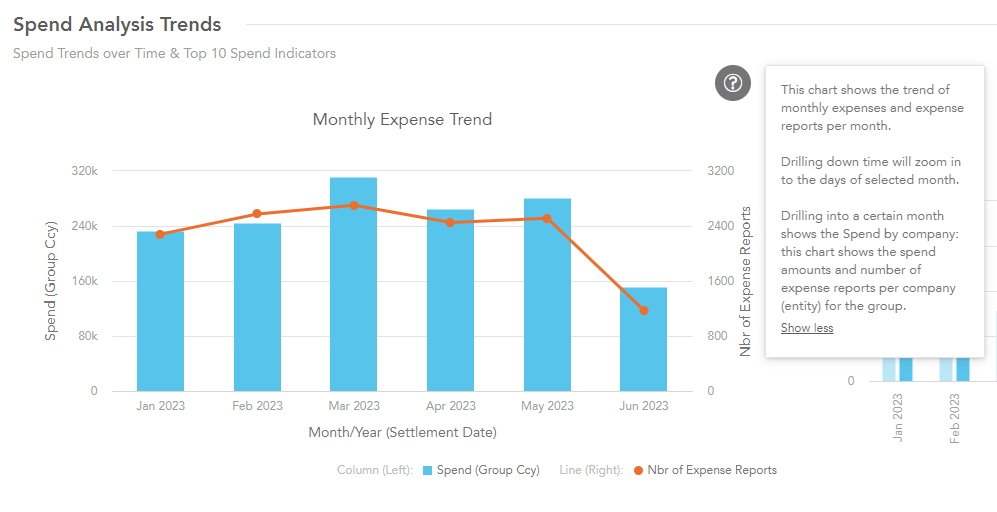Click the Monthly Expense Trend chart title

tap(402, 120)
